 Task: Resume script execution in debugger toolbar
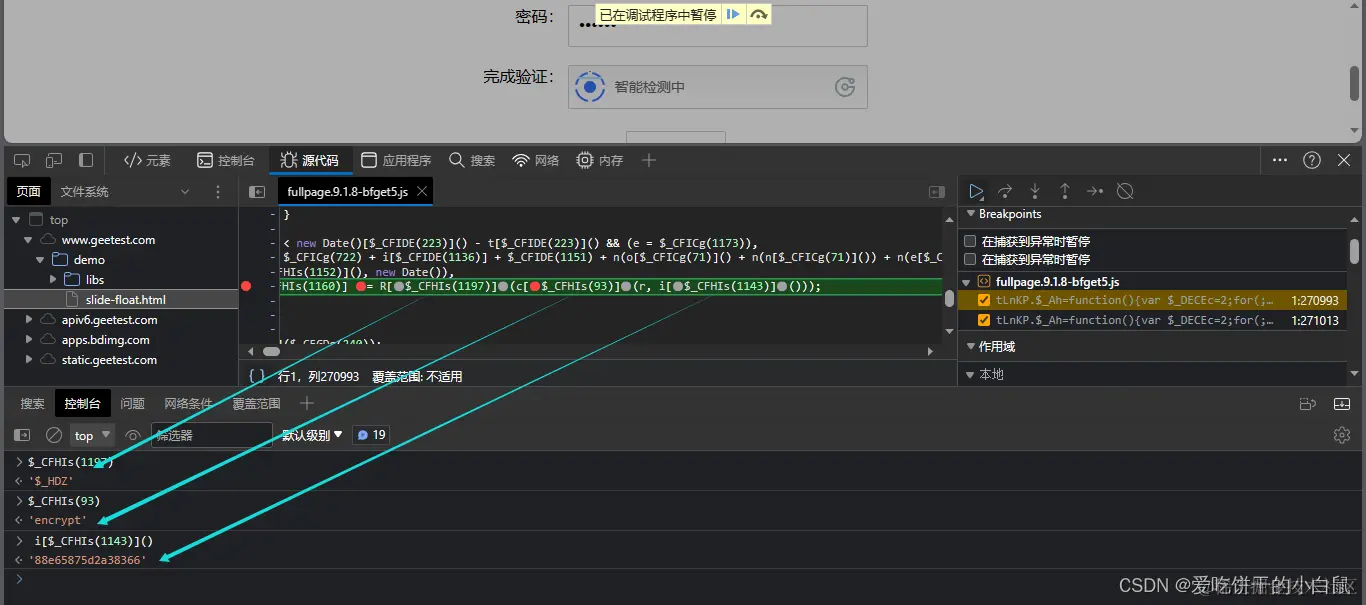pyautogui.click(x=976, y=191)
